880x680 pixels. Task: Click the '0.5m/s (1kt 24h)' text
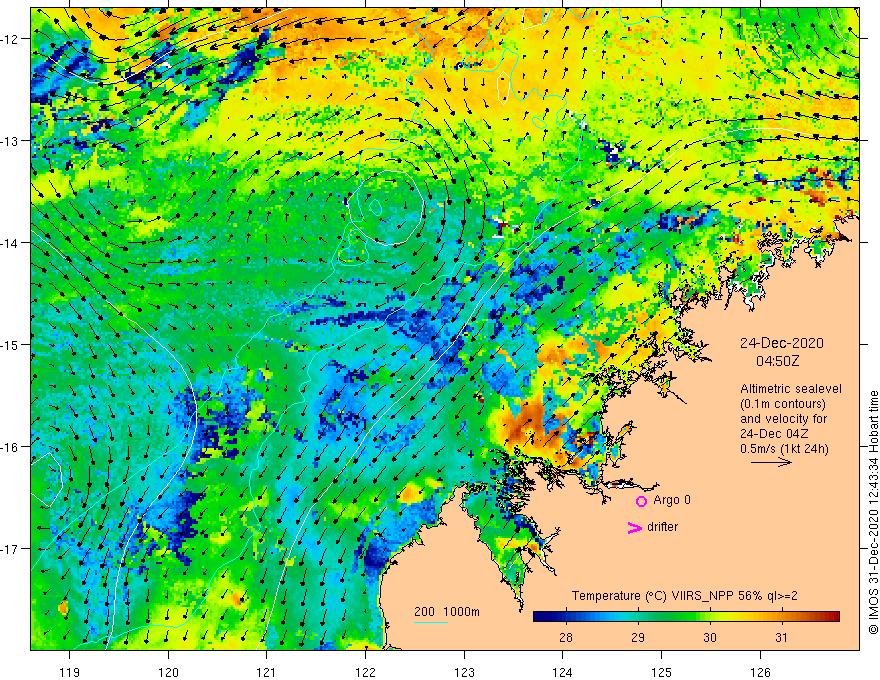tap(784, 448)
